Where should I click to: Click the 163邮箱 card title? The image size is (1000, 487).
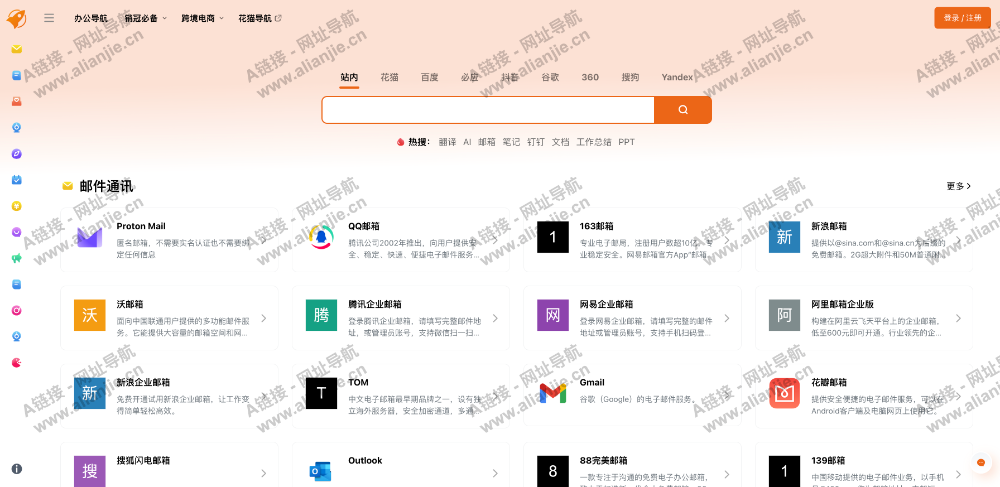pos(596,226)
